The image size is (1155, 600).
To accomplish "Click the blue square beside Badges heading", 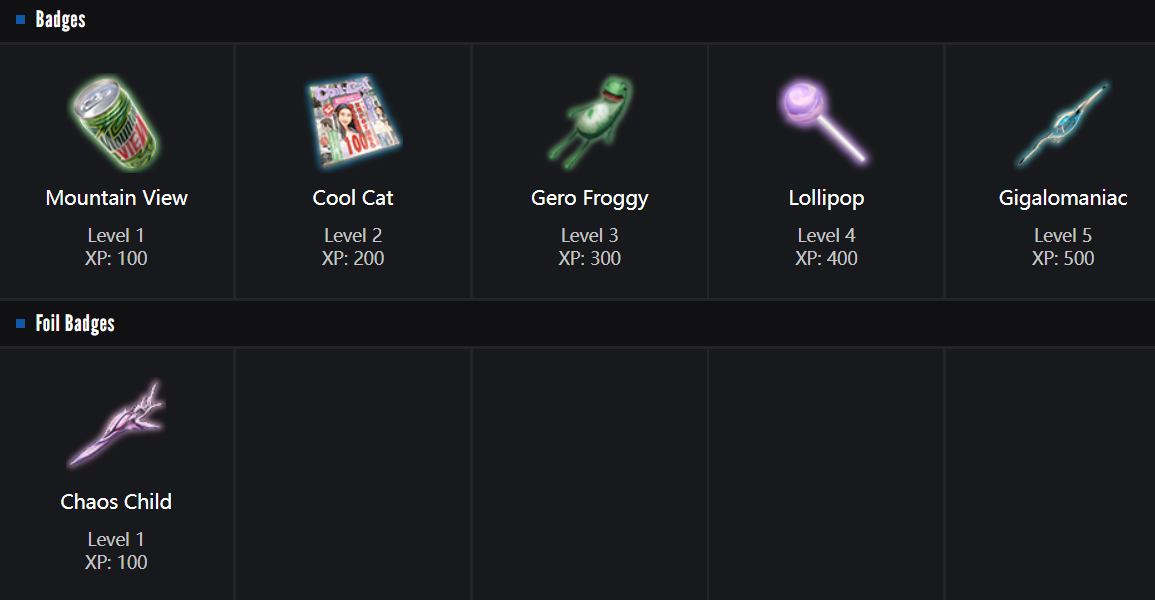I will (21, 20).
